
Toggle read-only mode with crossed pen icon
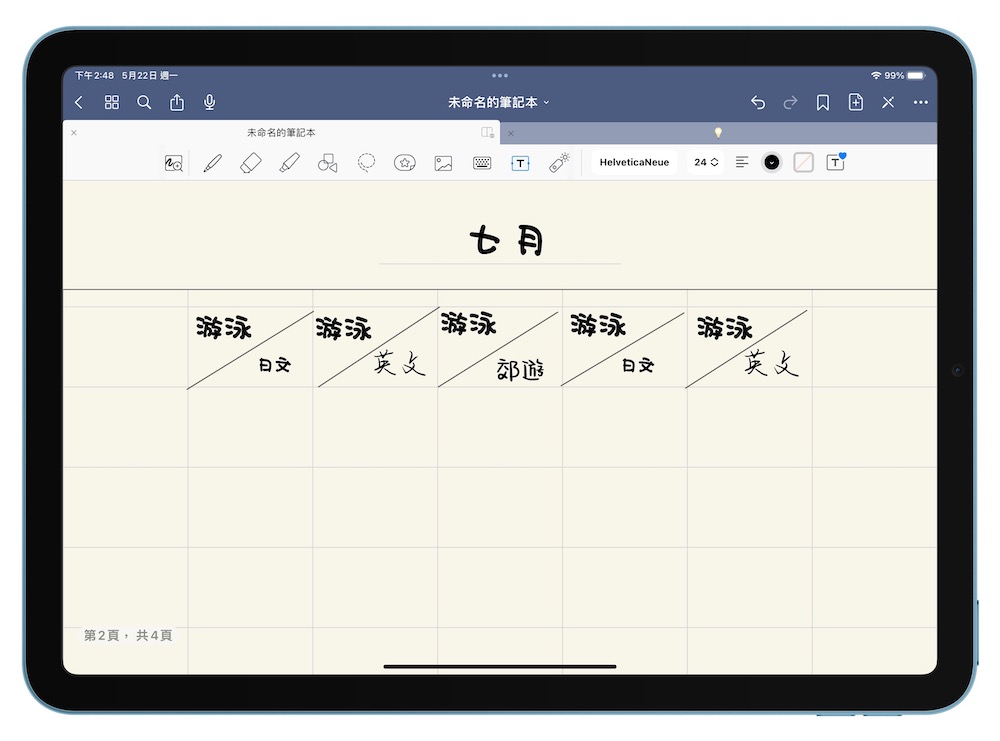888,102
